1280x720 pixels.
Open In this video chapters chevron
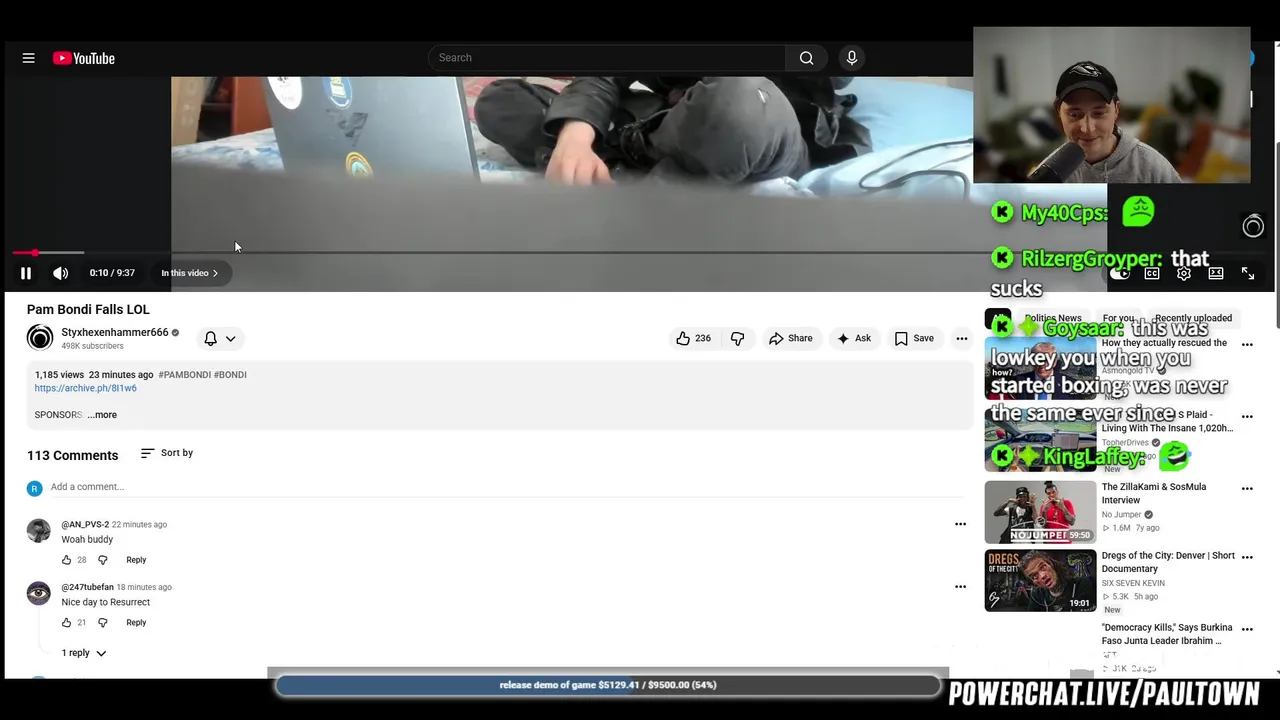[x=190, y=273]
